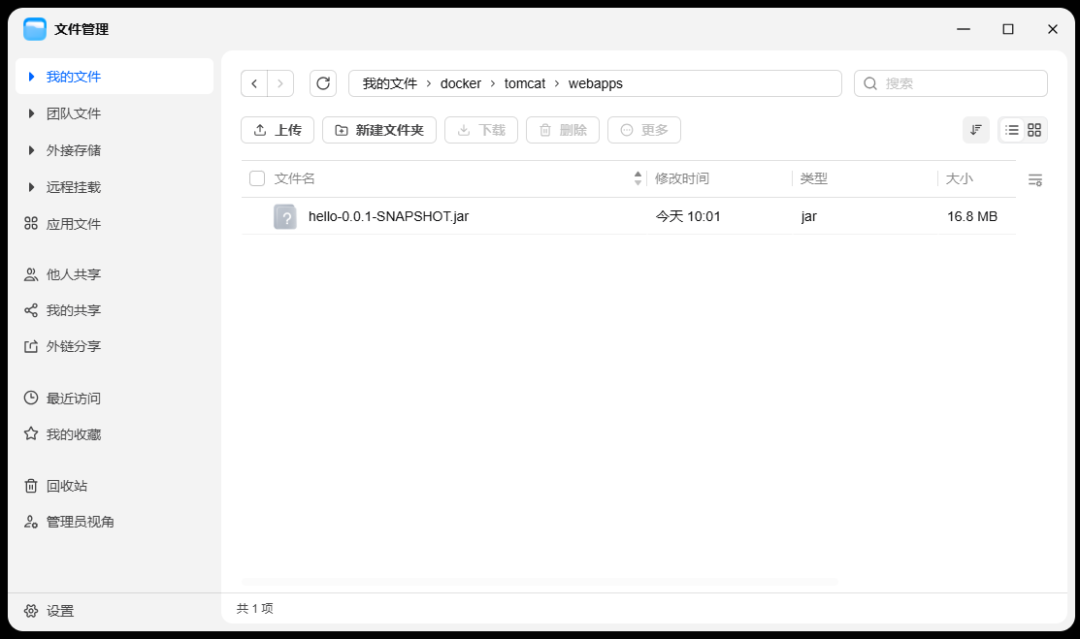1080x639 pixels.
Task: Navigate to tomcat in breadcrumb path
Action: (x=524, y=83)
